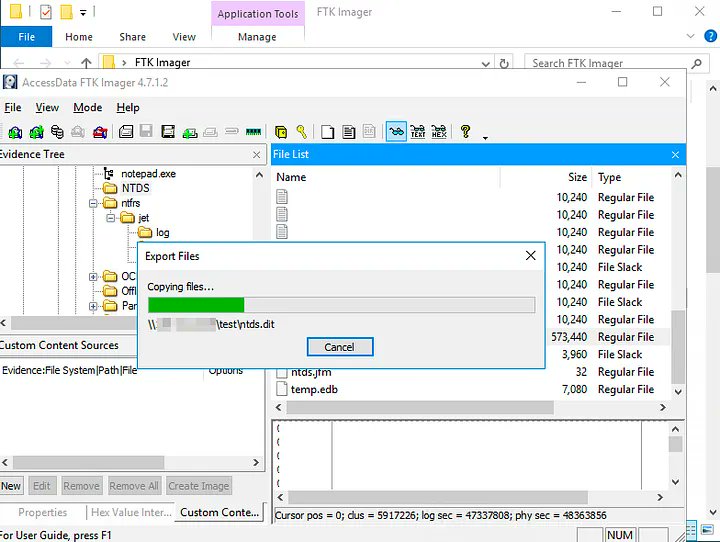Expand the Explorer ribbon chevron

[x=690, y=36]
